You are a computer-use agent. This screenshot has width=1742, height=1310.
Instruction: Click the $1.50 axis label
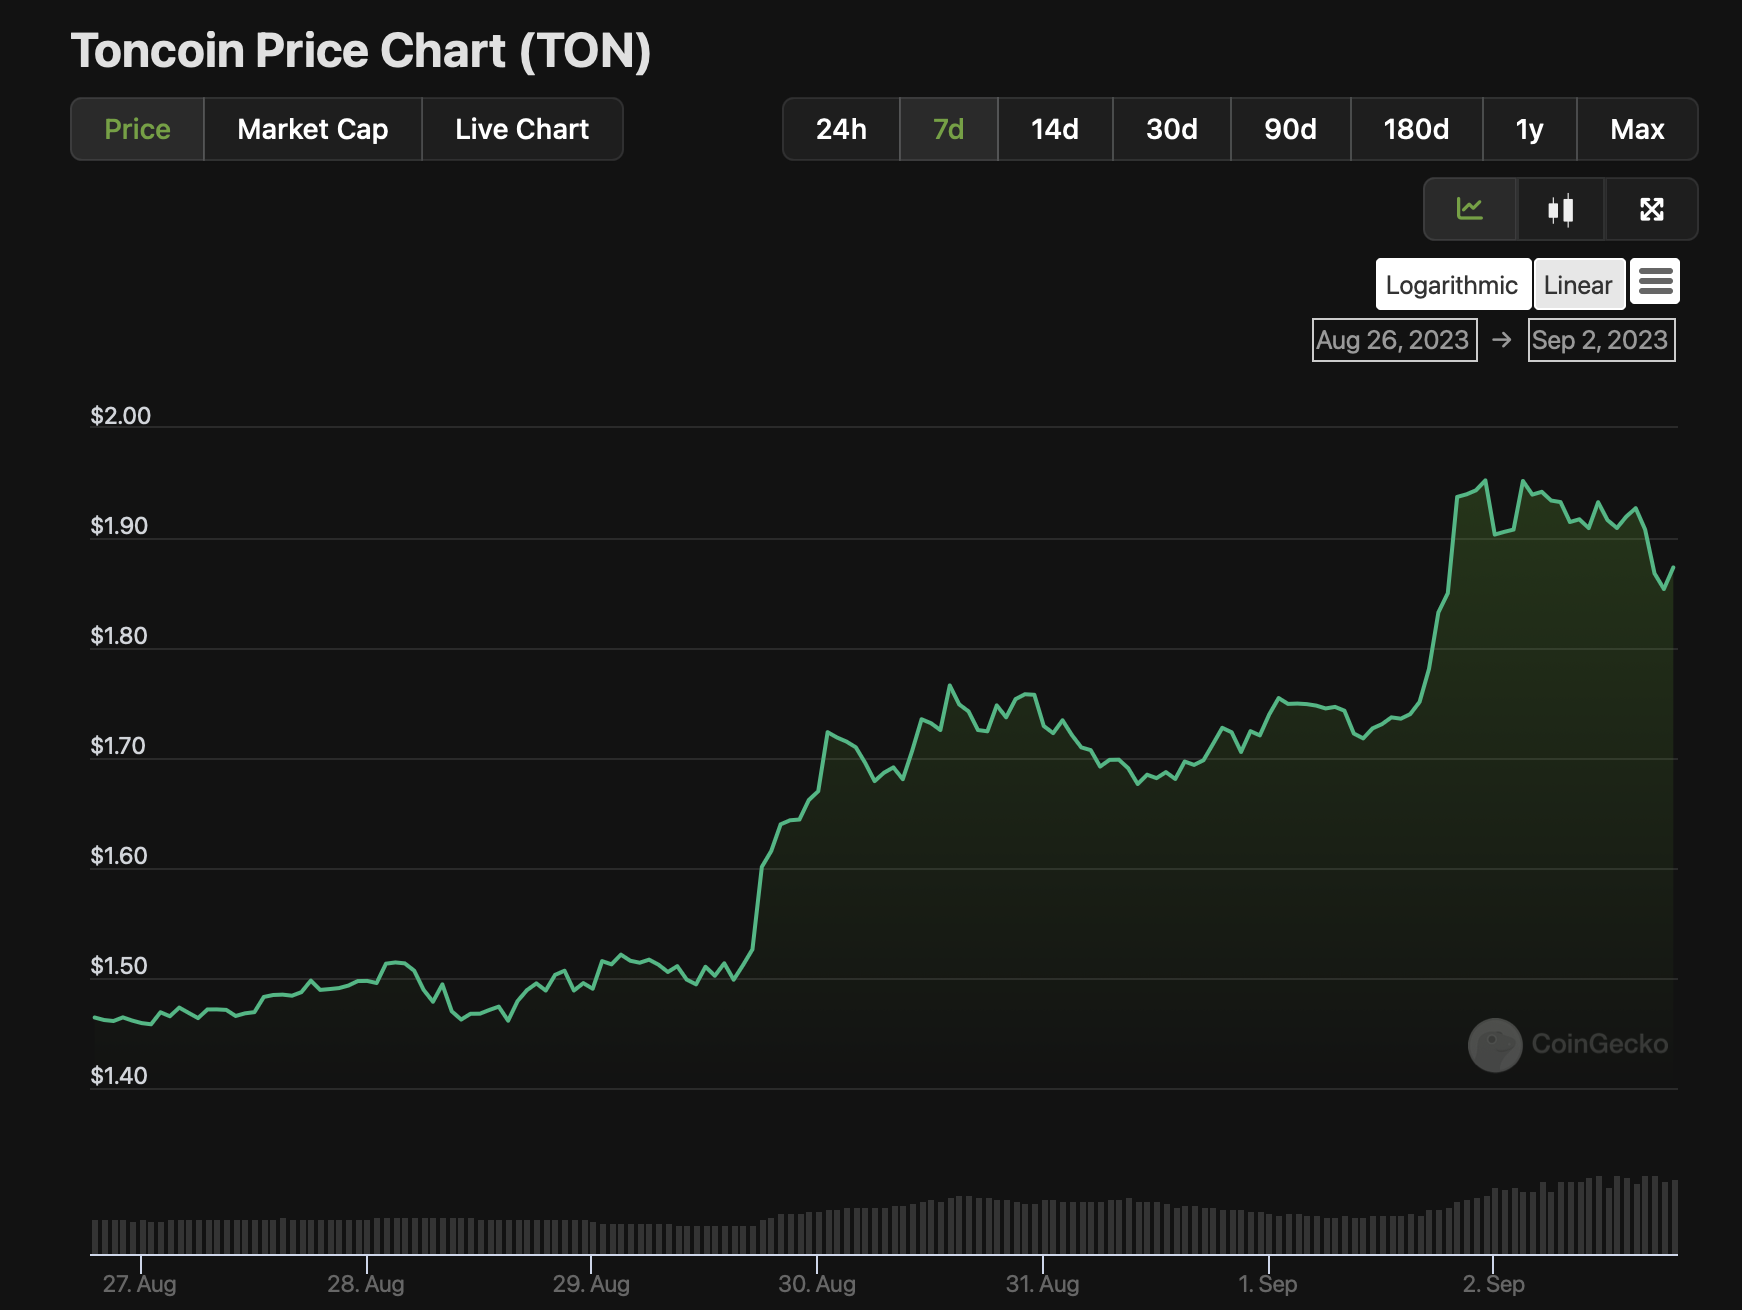(x=119, y=966)
